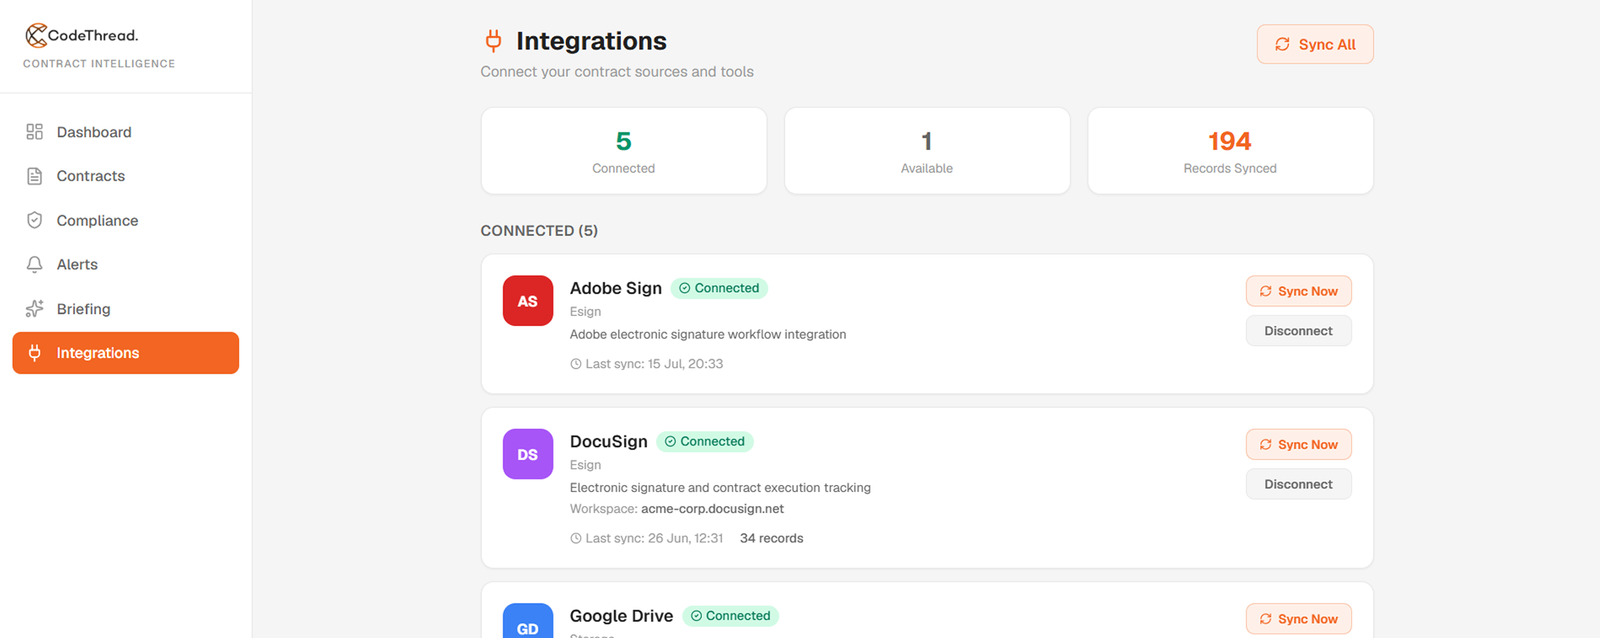Select the Records Synced stat card

[1230, 151]
